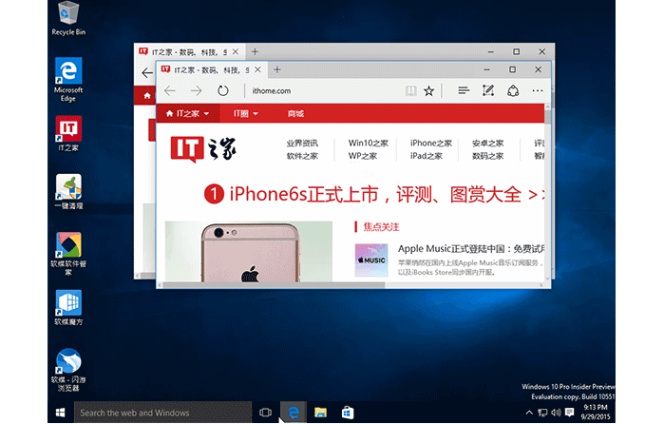Open the WP之家 link
Image resolution: width=664 pixels, height=424 pixels.
(x=362, y=156)
